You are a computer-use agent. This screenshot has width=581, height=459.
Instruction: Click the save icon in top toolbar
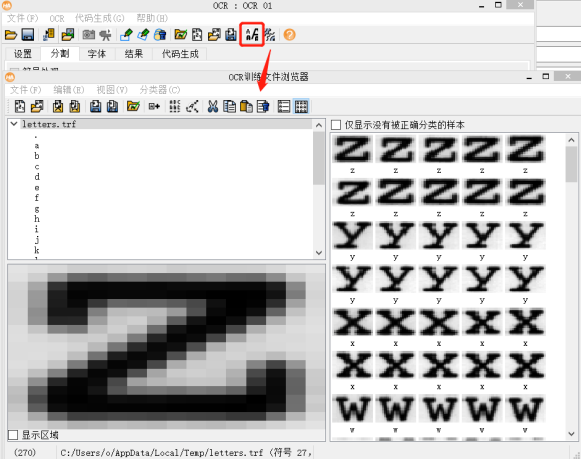pyautogui.click(x=28, y=35)
